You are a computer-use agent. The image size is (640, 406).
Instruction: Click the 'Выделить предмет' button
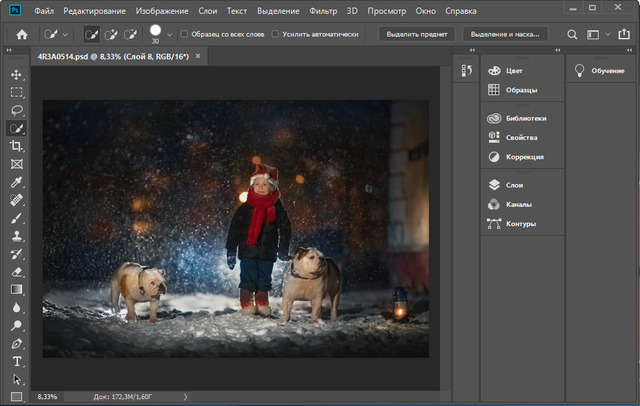417,34
